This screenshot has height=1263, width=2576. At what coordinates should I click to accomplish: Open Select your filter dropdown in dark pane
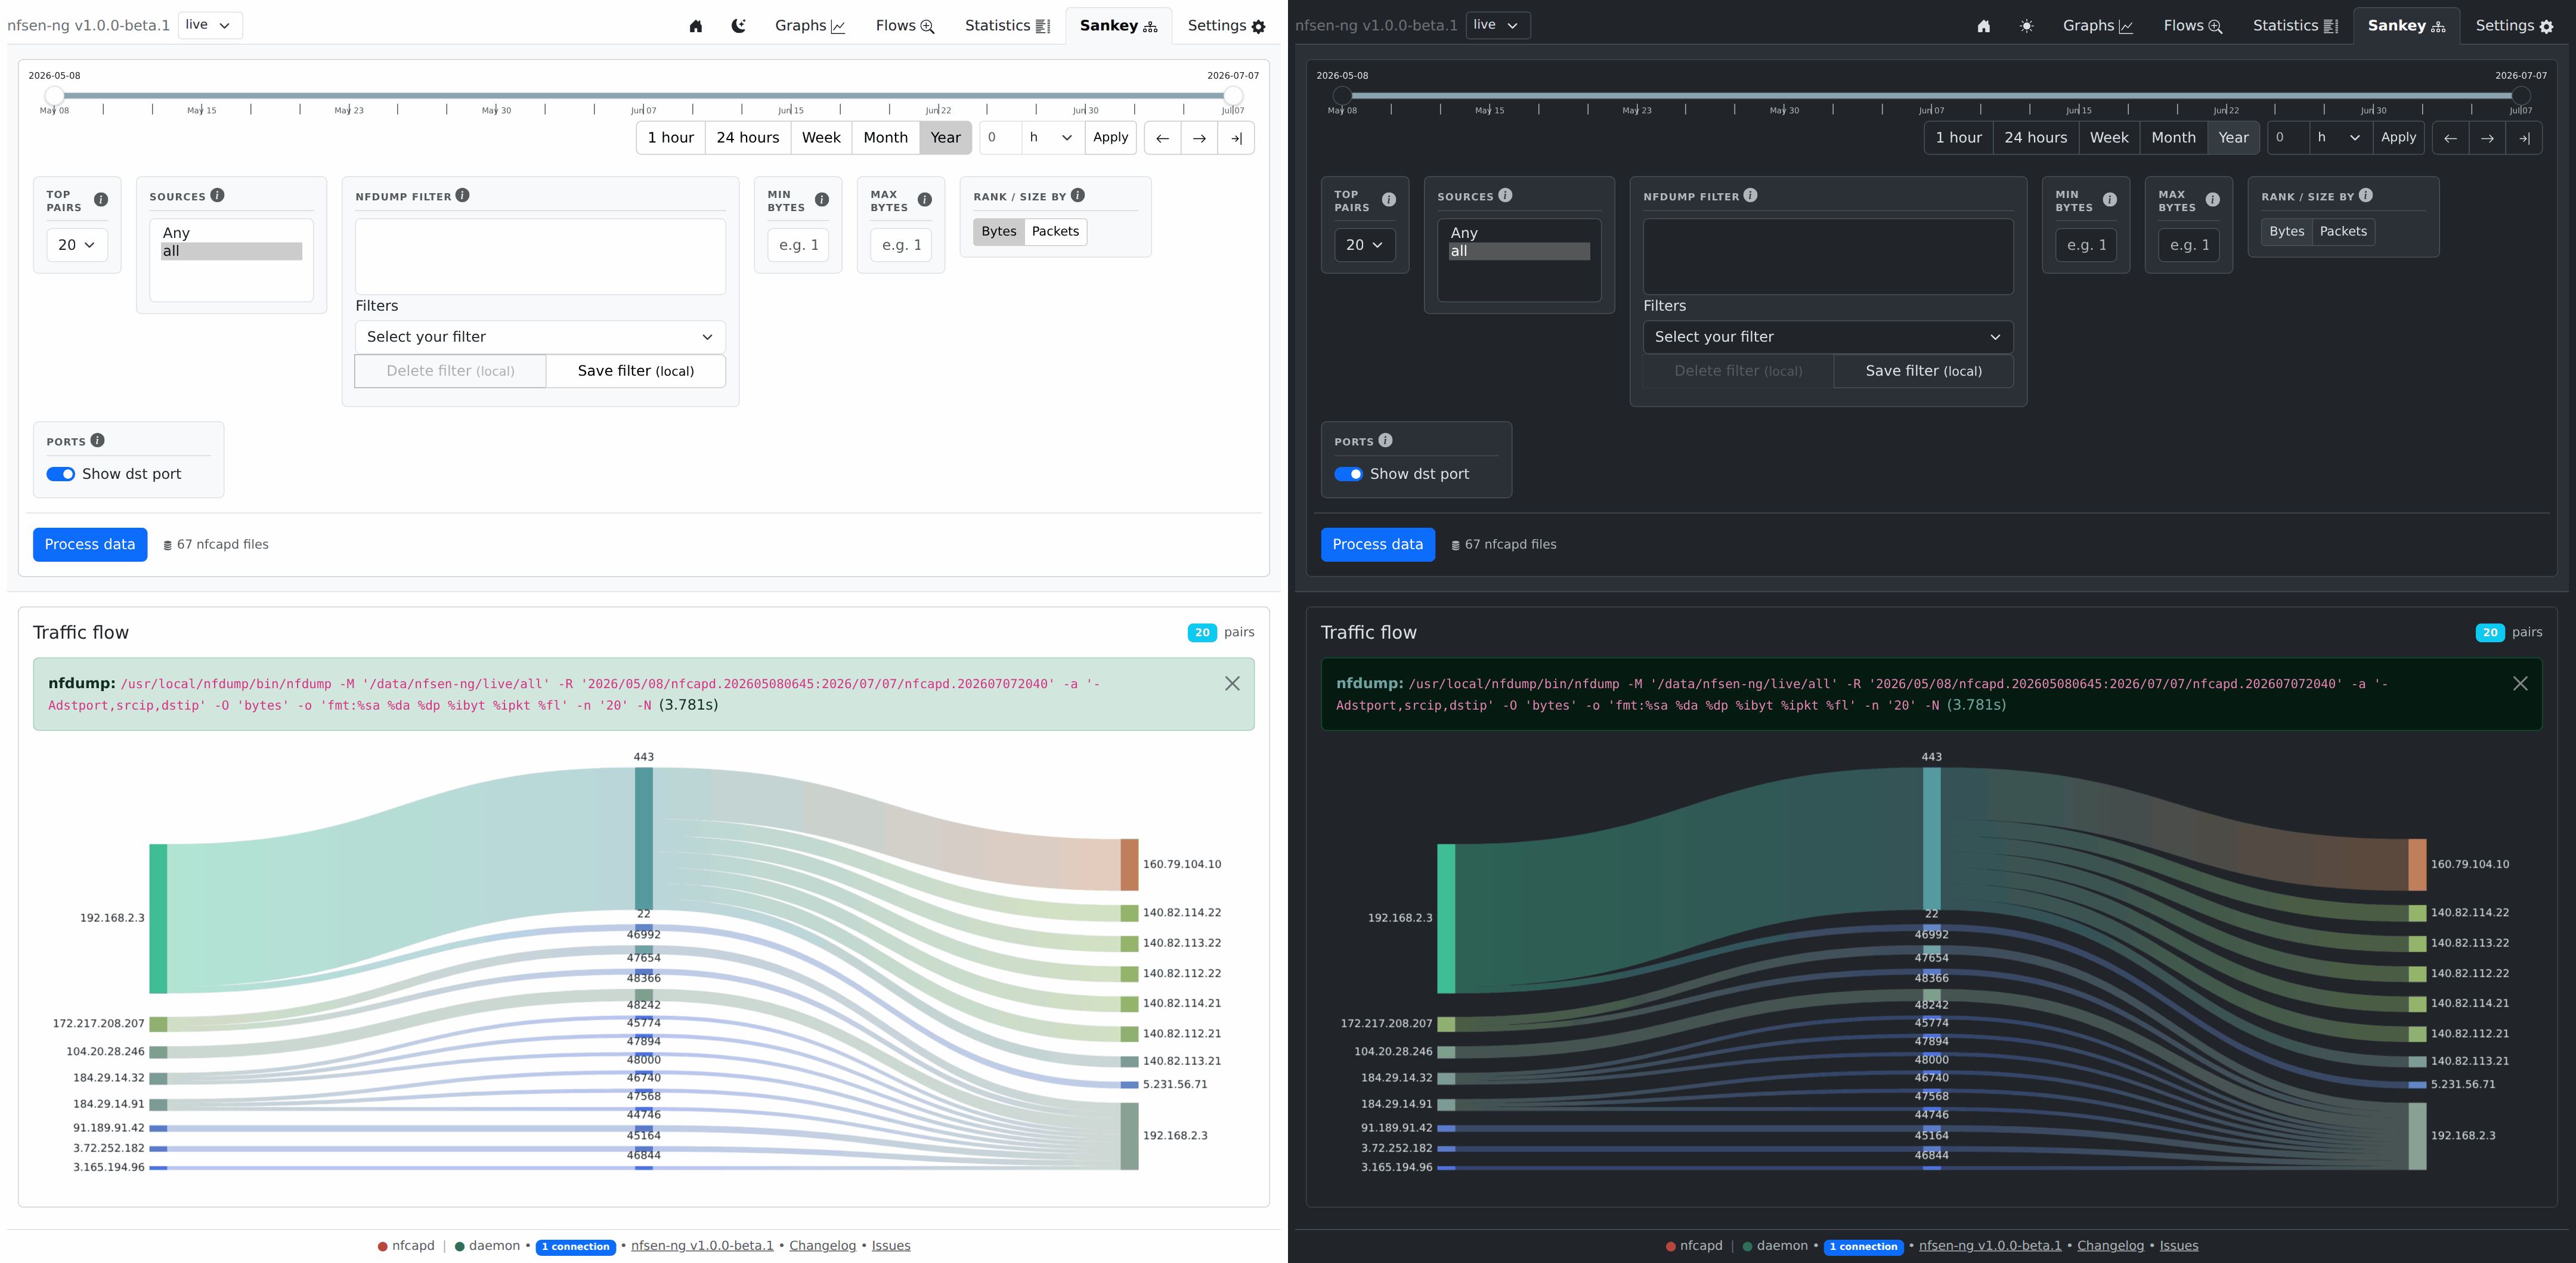click(x=1828, y=337)
